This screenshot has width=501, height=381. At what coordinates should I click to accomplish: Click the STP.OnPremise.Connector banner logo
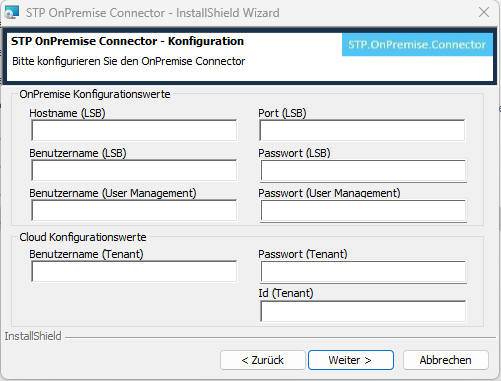pos(417,44)
